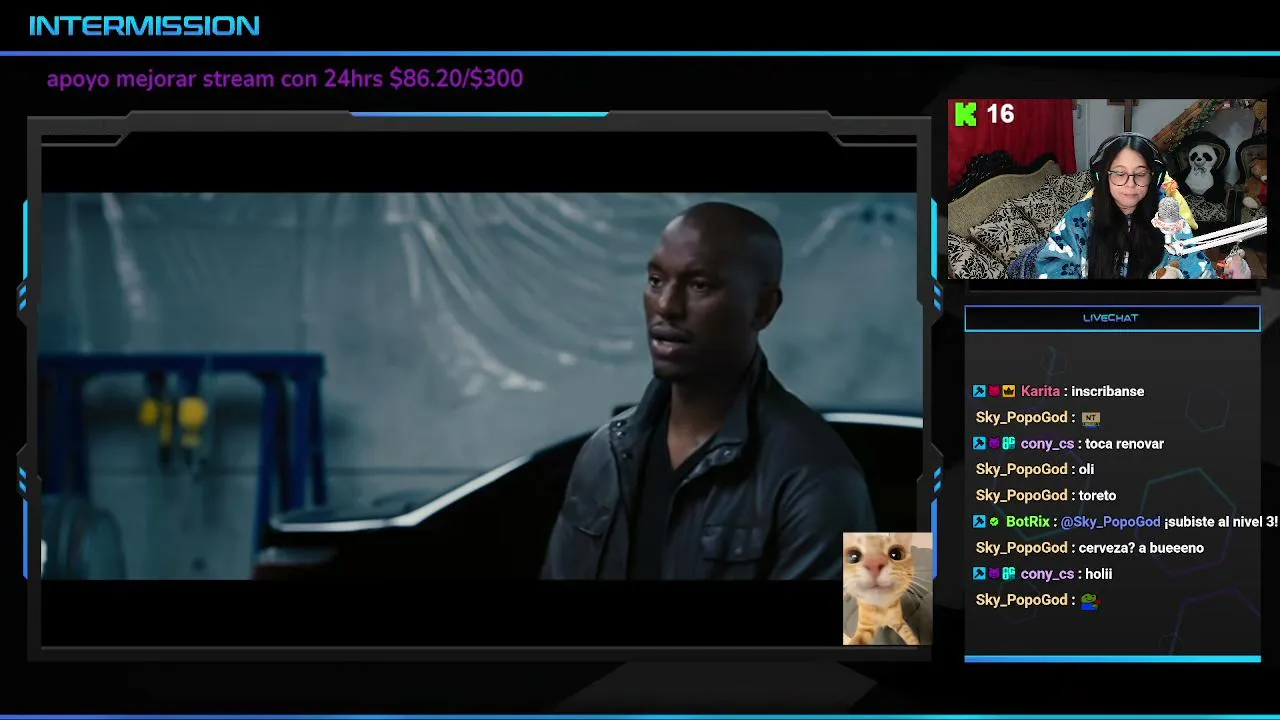Click cony_cs username on 'toca renovar' message
This screenshot has height=720, width=1280.
coord(1047,443)
